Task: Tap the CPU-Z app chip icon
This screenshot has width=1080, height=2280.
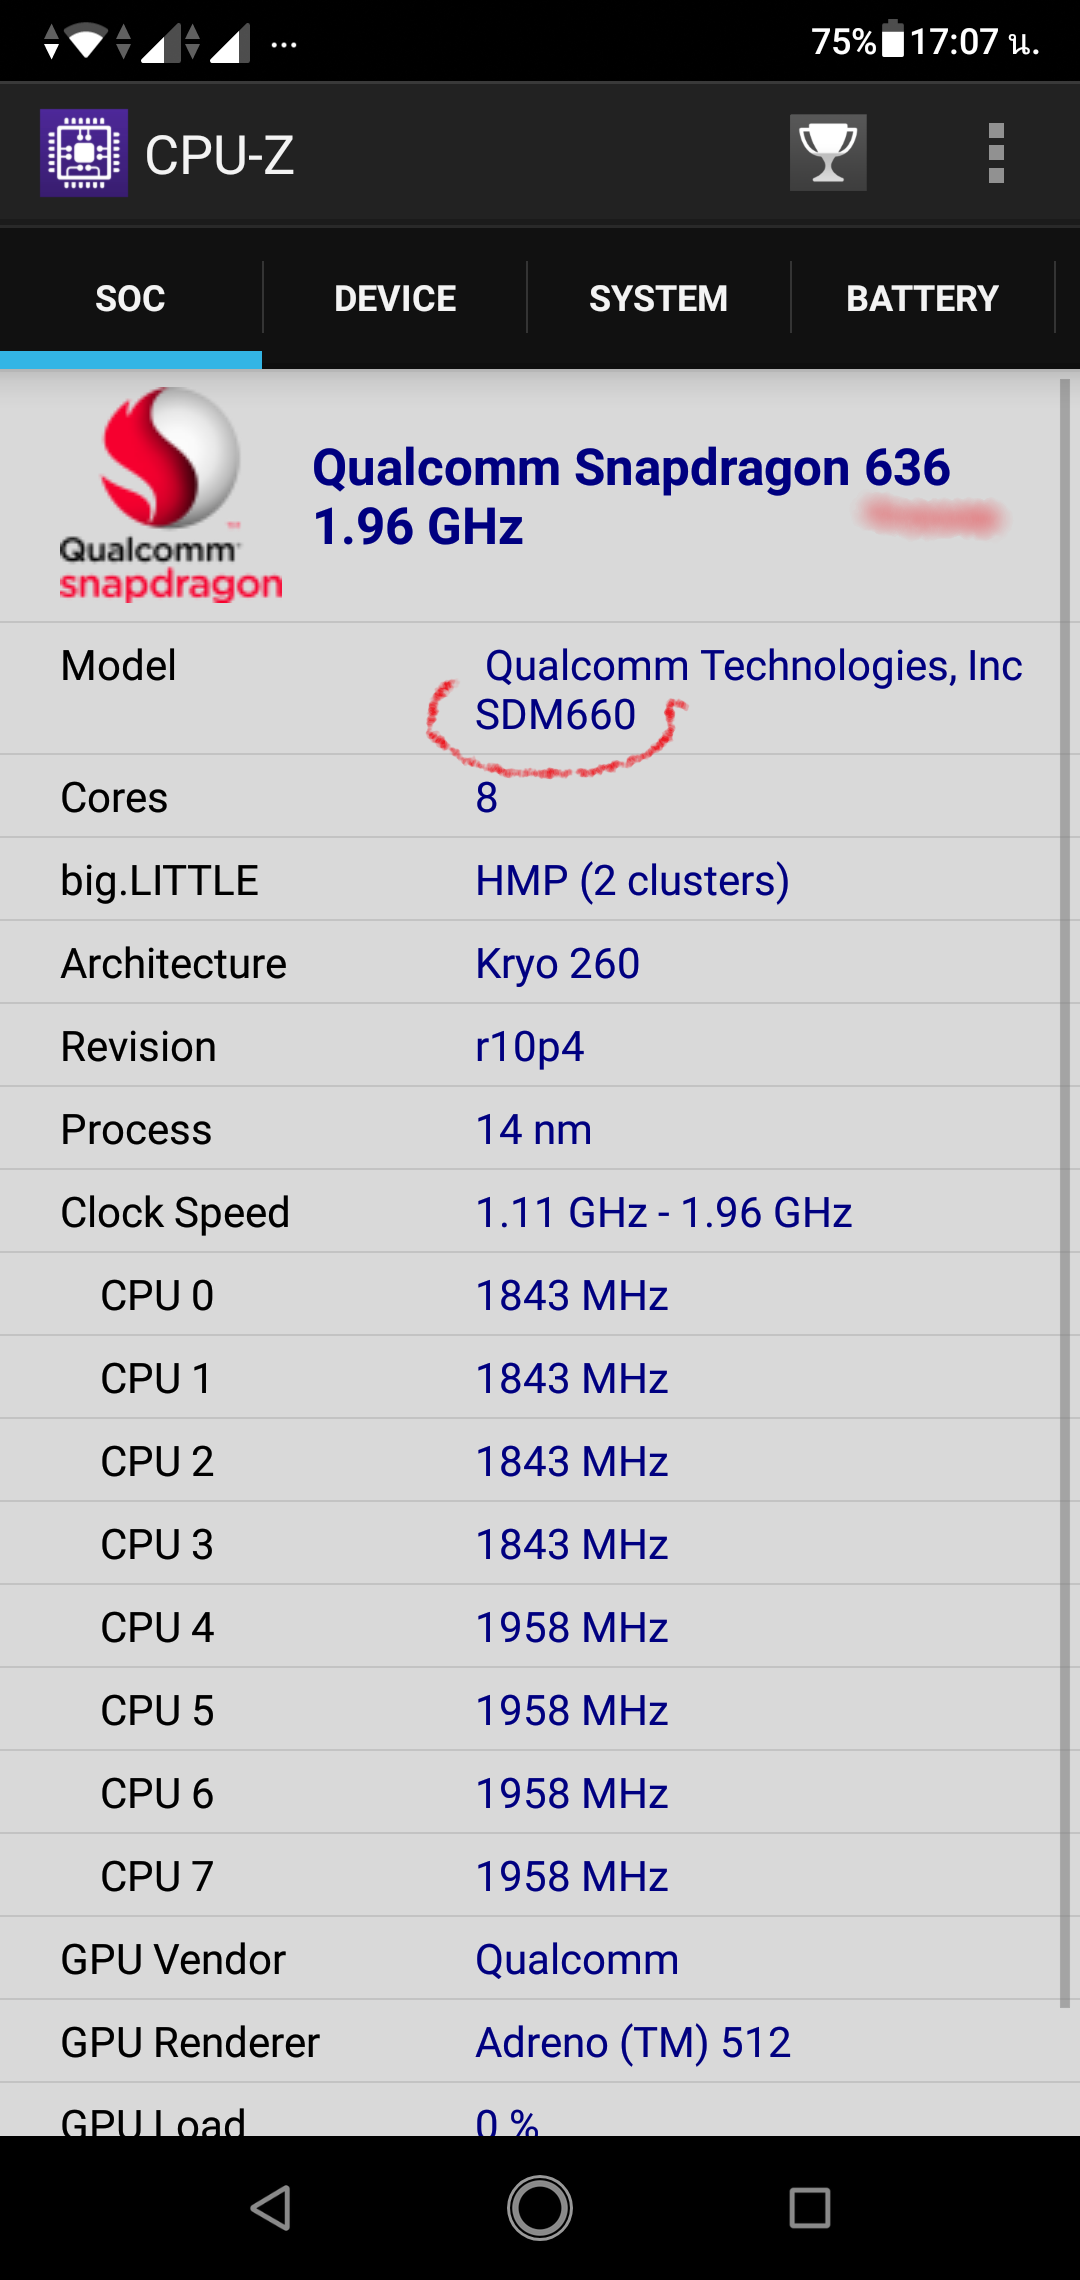Action: click(x=84, y=153)
